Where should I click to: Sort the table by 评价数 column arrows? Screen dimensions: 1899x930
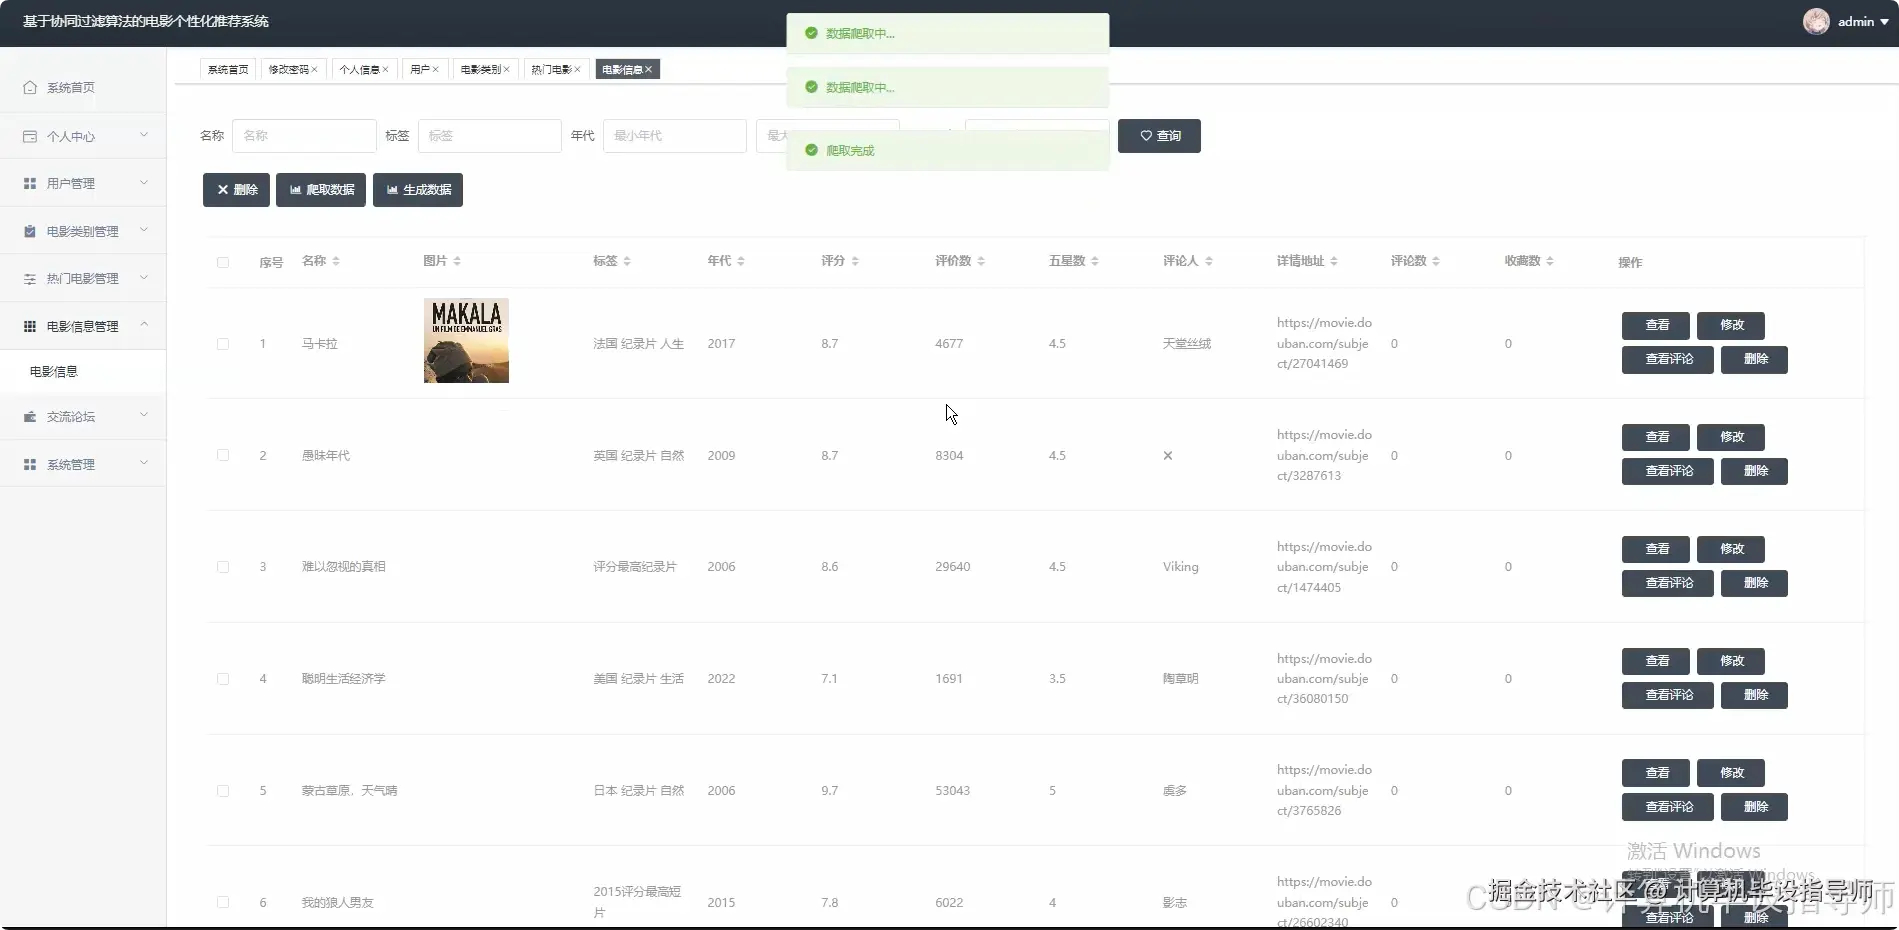pyautogui.click(x=981, y=261)
